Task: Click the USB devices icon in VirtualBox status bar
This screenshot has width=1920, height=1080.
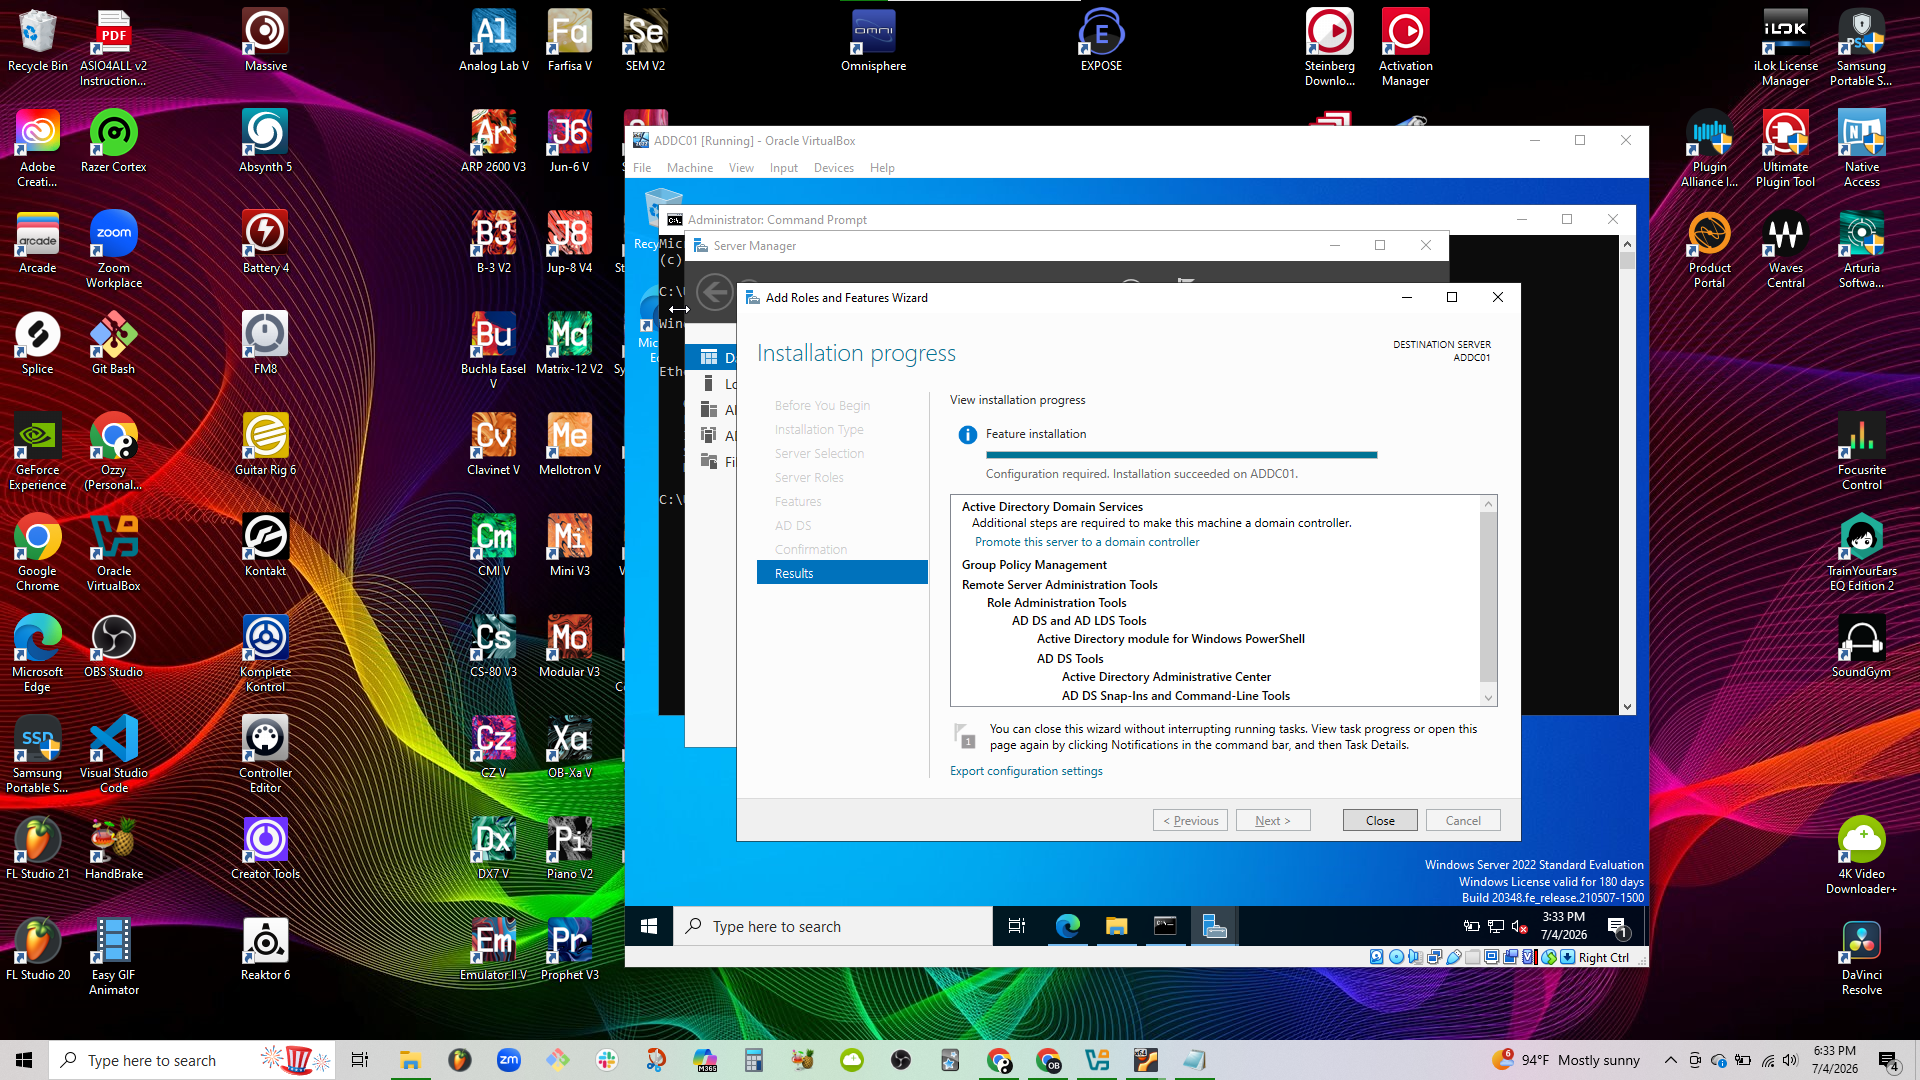Action: (x=1453, y=957)
